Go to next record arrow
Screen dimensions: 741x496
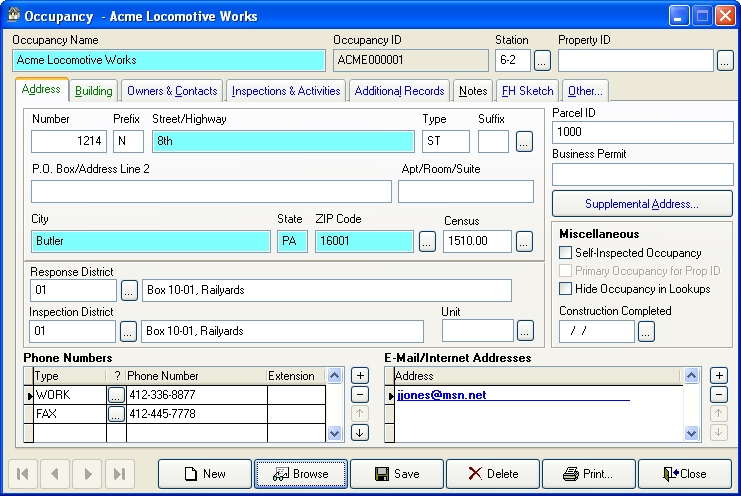pyautogui.click(x=87, y=473)
